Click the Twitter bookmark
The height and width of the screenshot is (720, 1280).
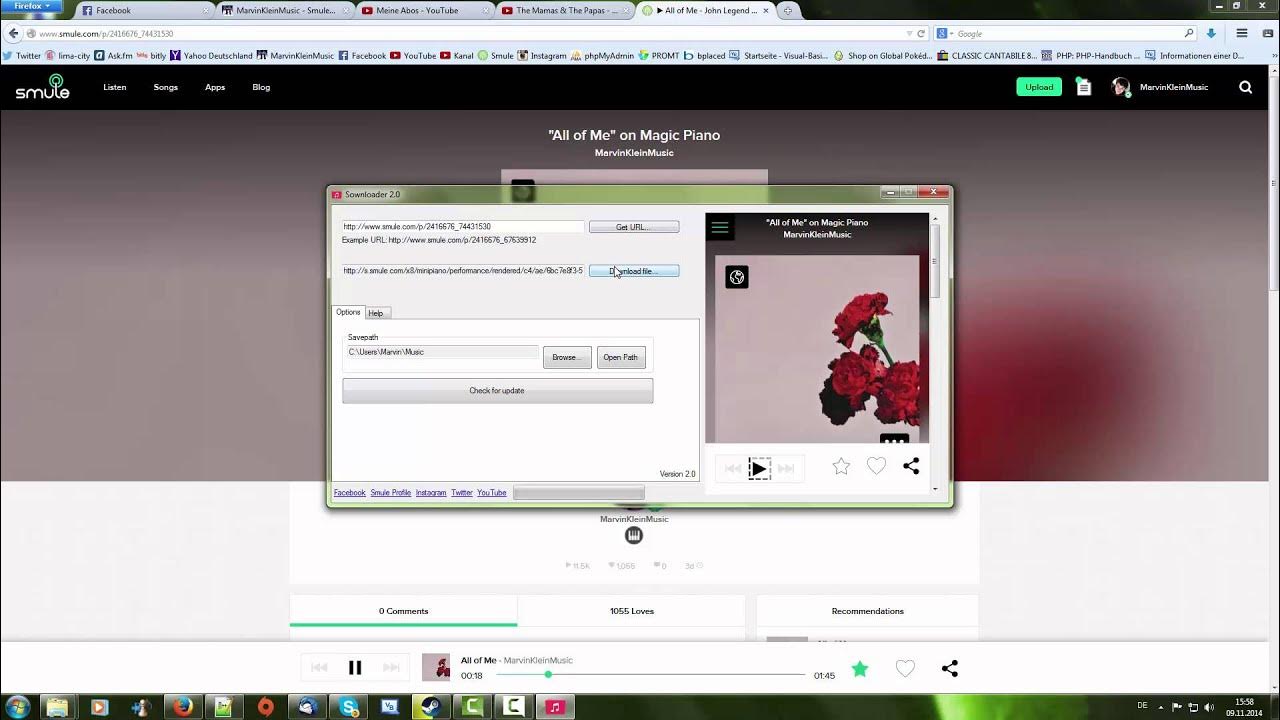(22, 56)
